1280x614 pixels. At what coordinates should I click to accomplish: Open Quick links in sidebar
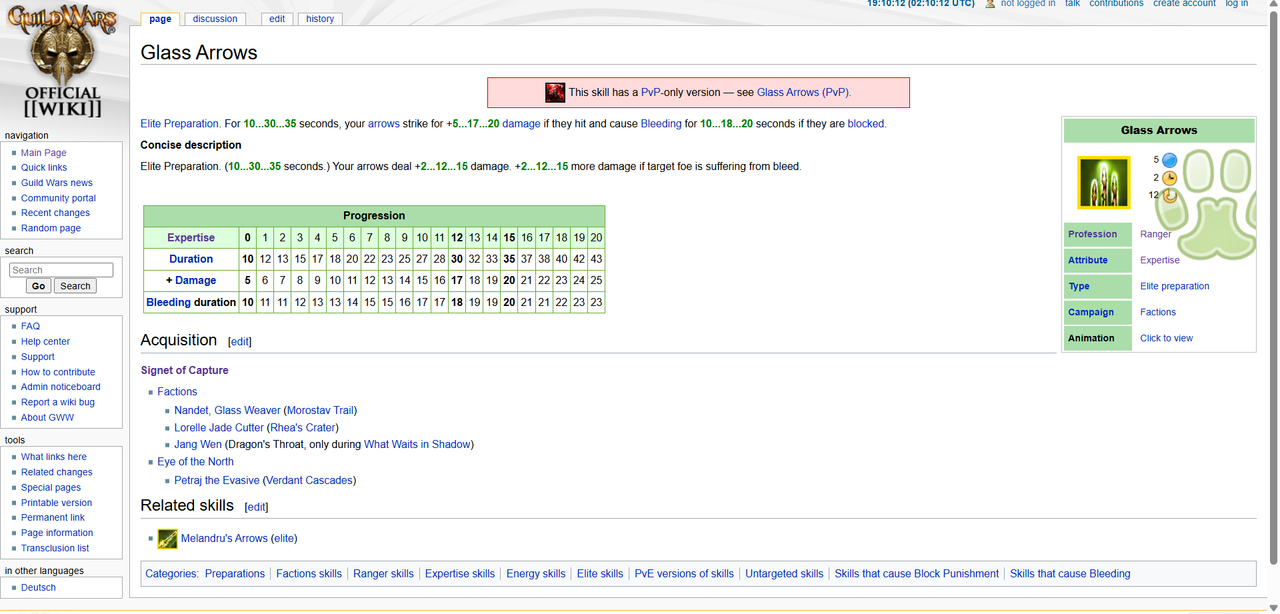point(44,168)
